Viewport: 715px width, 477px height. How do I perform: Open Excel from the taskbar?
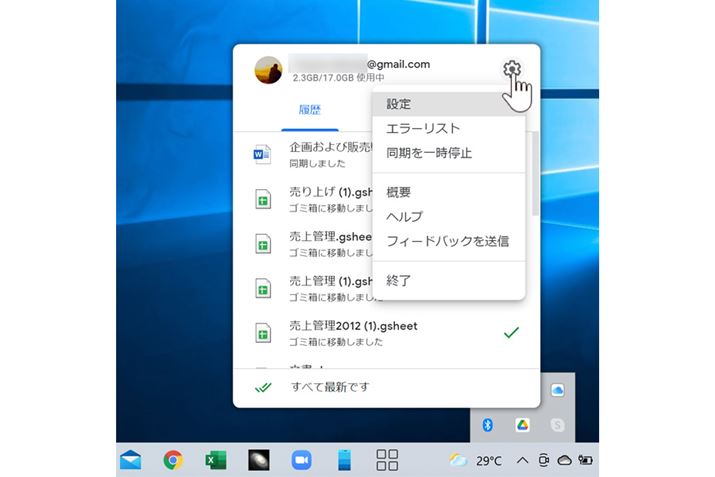(x=214, y=460)
